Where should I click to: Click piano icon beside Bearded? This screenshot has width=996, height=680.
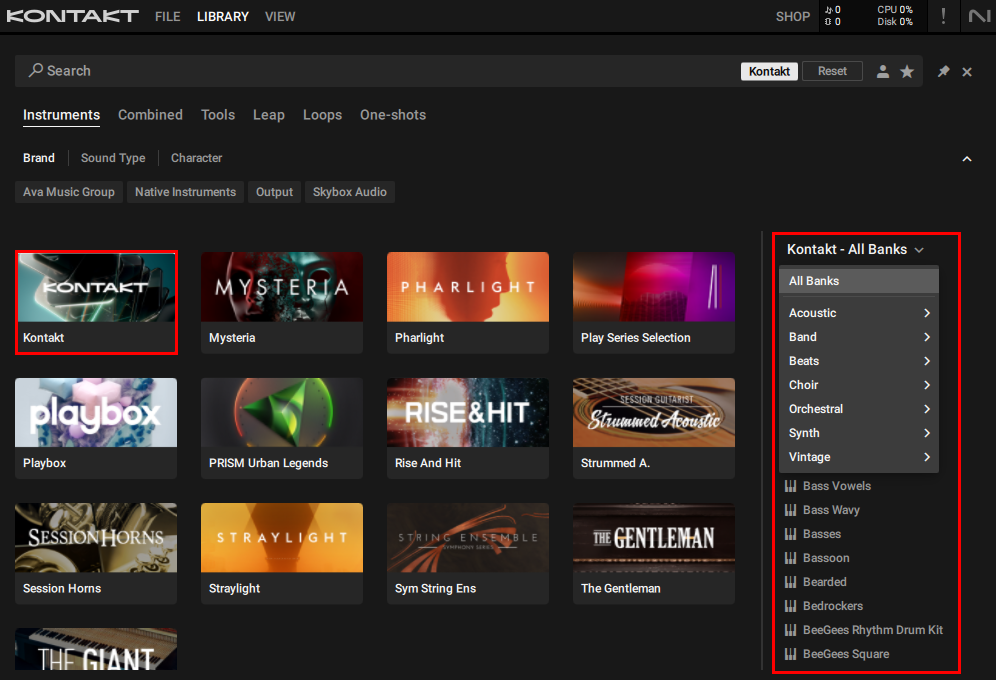[x=790, y=582]
